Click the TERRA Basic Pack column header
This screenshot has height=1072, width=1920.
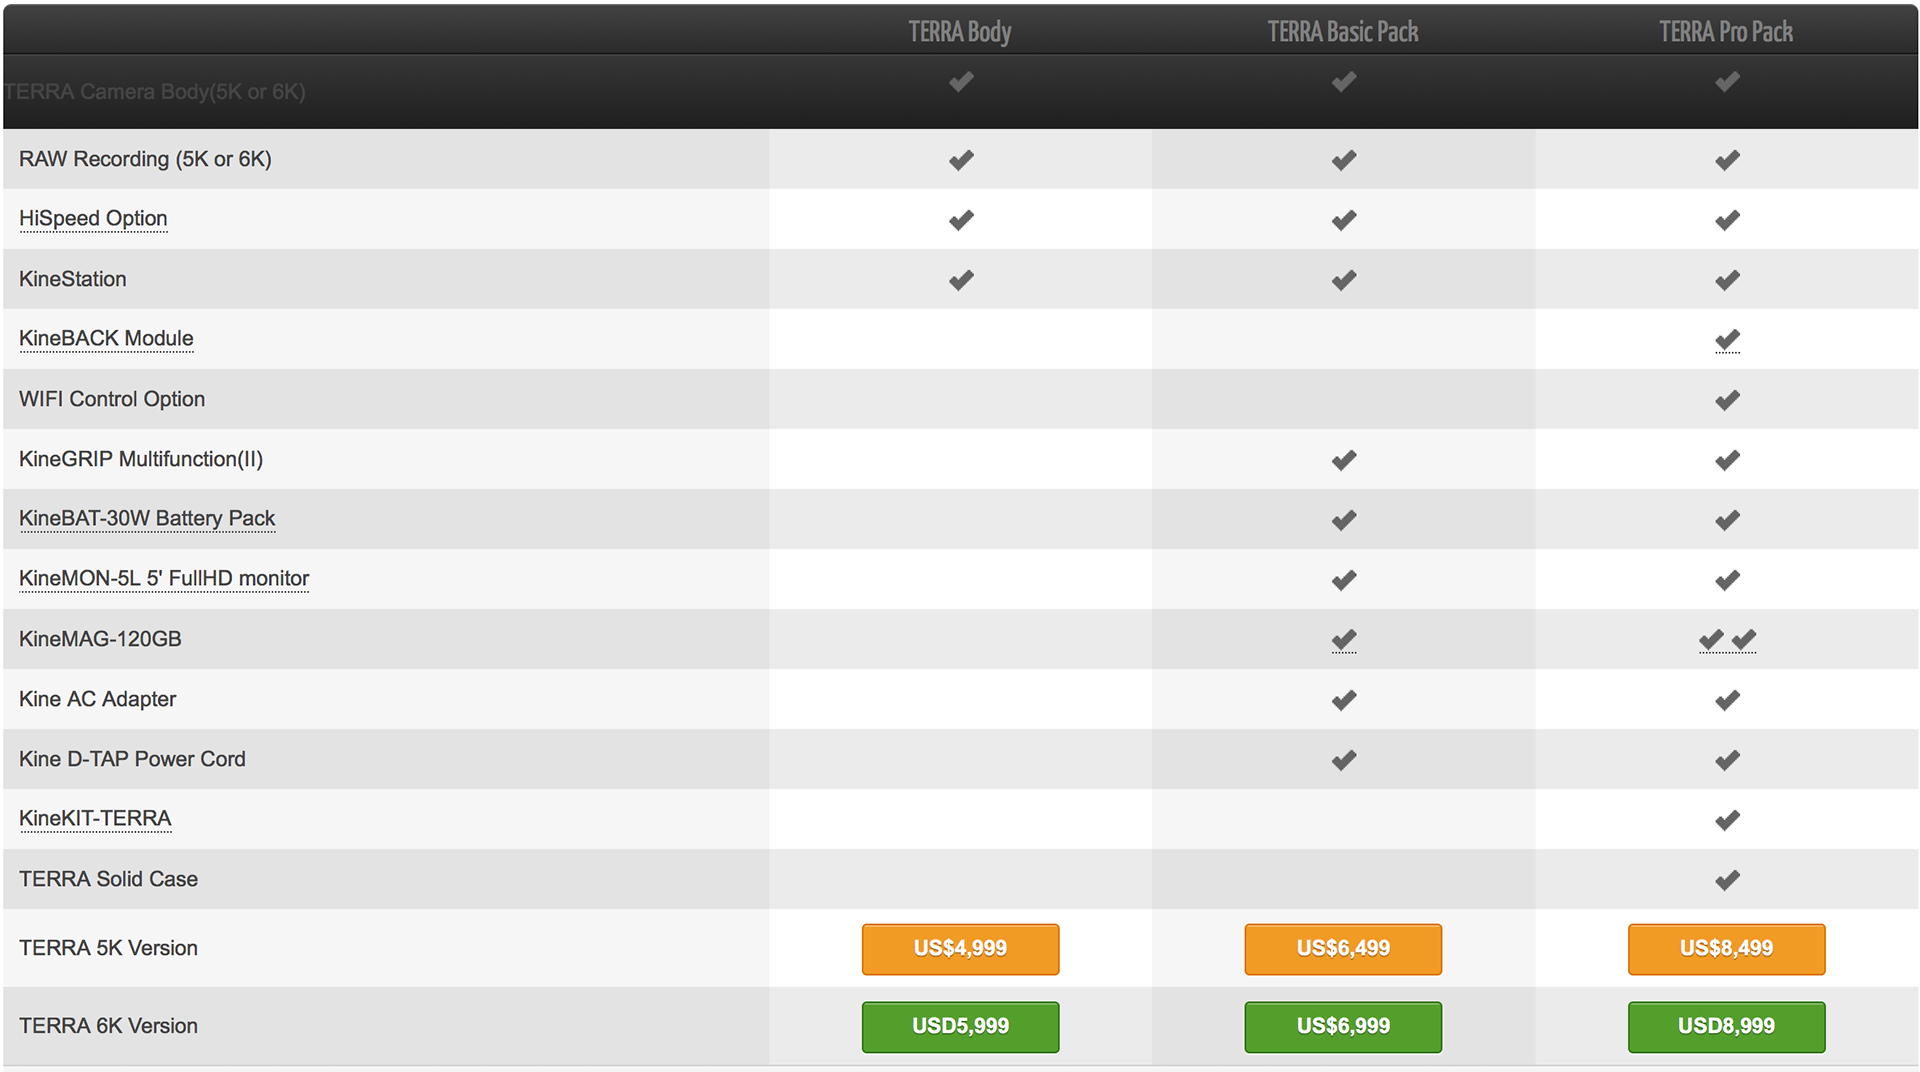[x=1343, y=32]
